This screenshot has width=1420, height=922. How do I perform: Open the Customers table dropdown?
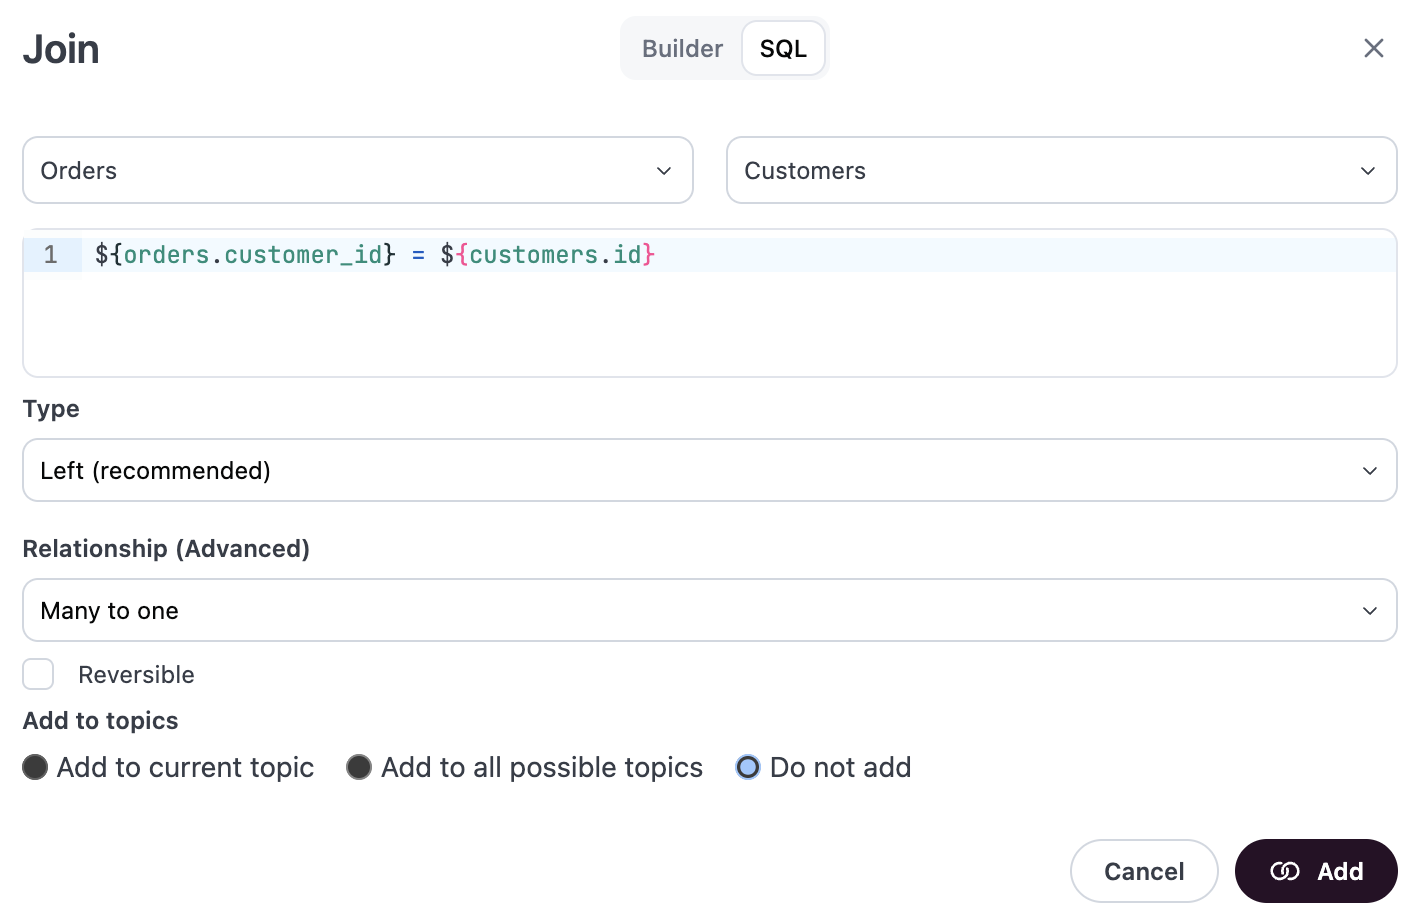1062,170
